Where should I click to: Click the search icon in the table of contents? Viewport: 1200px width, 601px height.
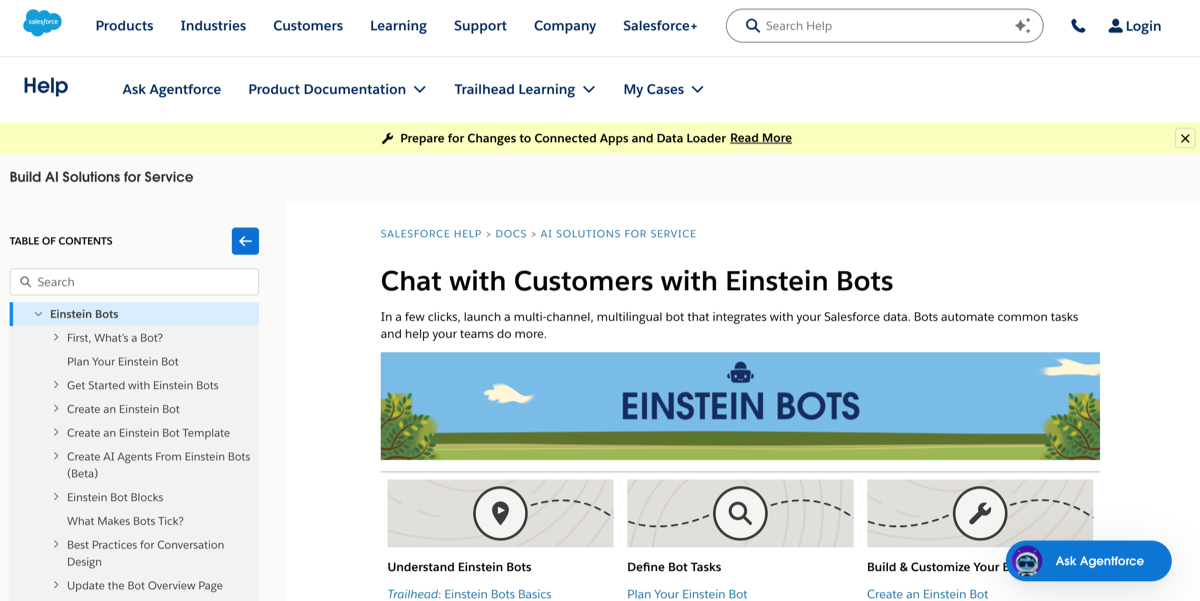point(26,281)
